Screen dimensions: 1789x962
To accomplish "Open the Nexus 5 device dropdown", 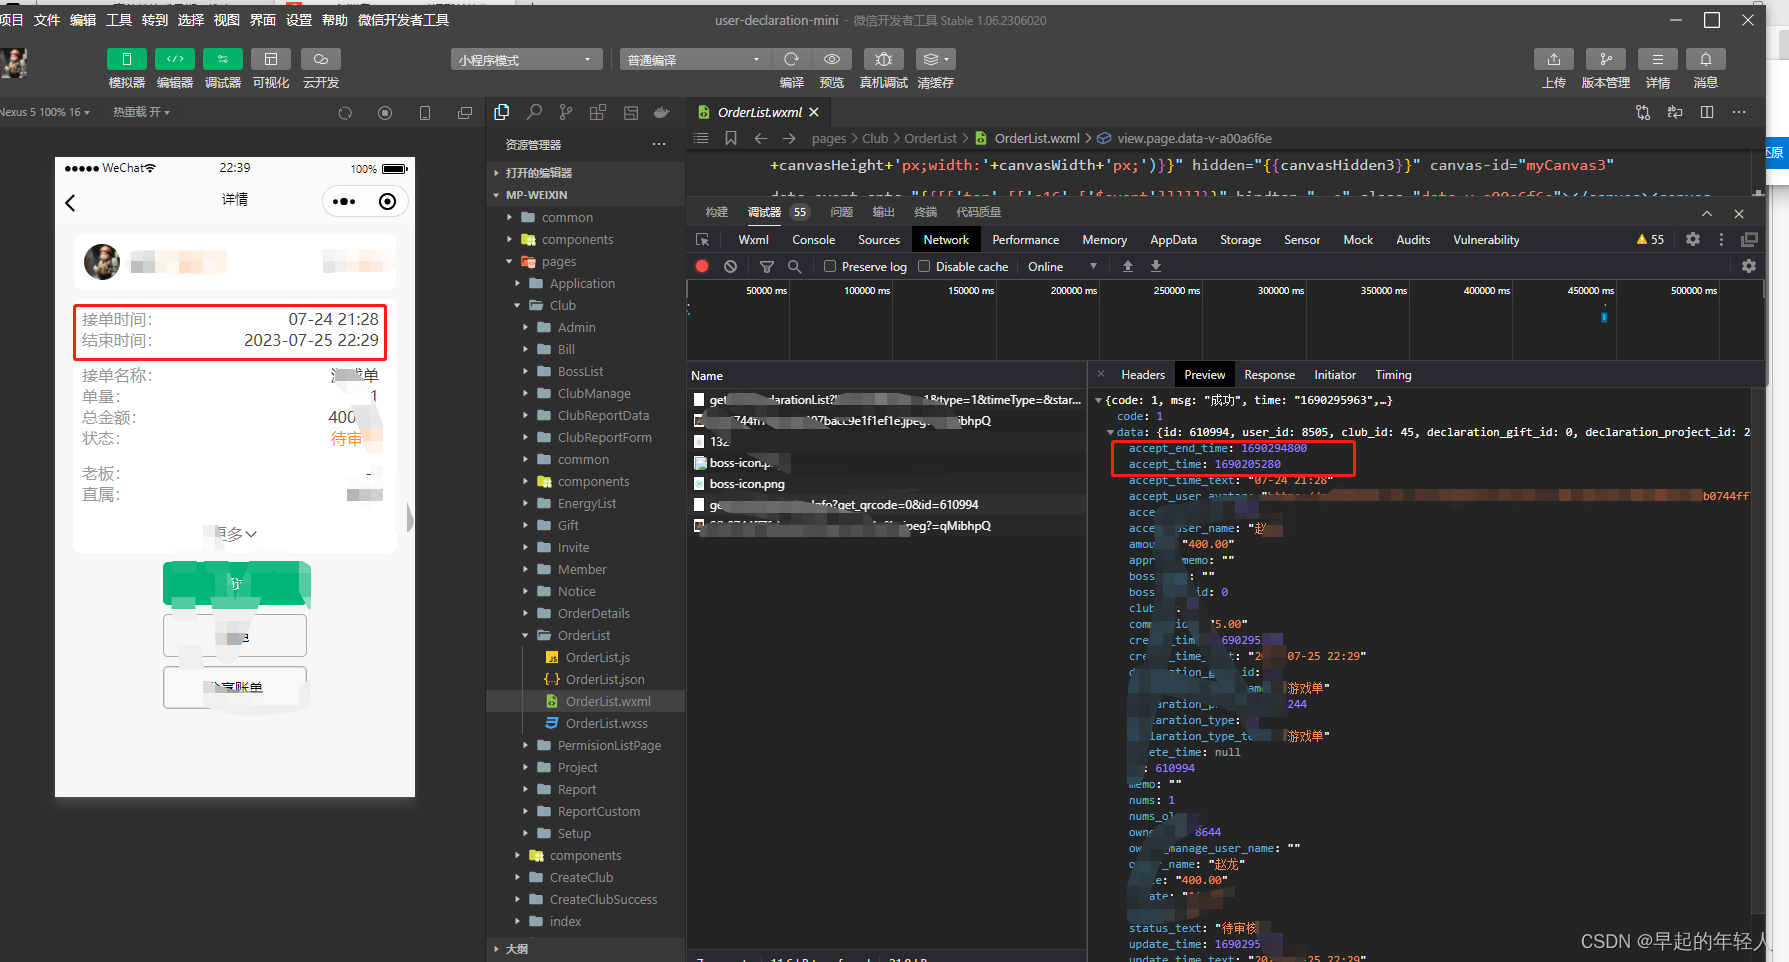I will coord(44,112).
